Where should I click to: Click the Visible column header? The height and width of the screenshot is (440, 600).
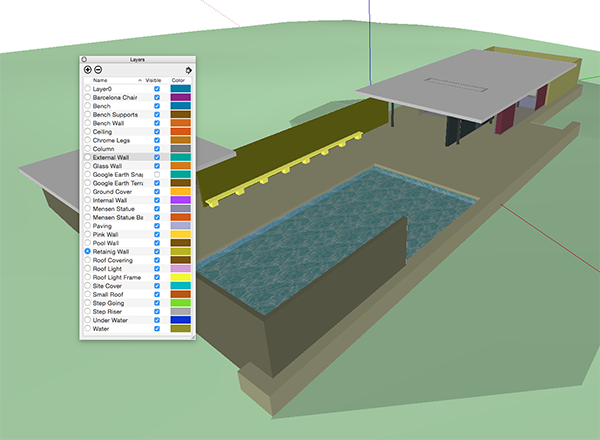pos(153,80)
